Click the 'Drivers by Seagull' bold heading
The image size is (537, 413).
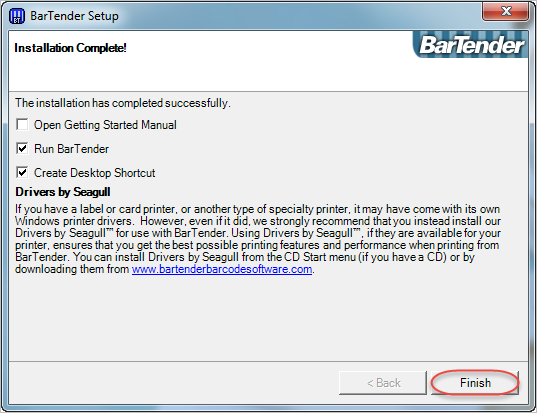63,192
